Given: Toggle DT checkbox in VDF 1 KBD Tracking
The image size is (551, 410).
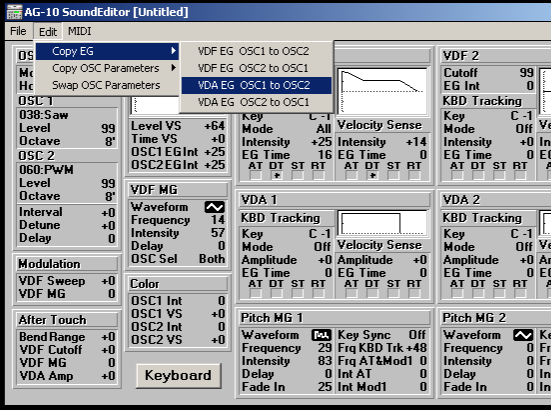Looking at the screenshot, I should (277, 175).
